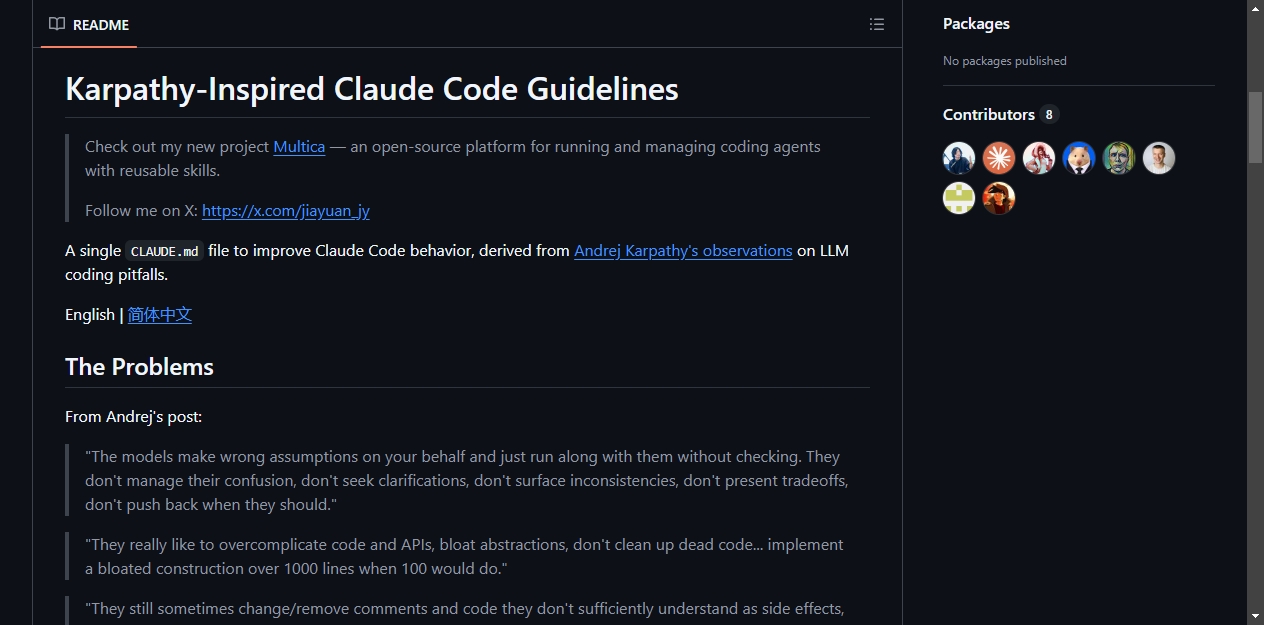Select the README tab
Viewport: 1264px width, 625px height.
[x=89, y=24]
